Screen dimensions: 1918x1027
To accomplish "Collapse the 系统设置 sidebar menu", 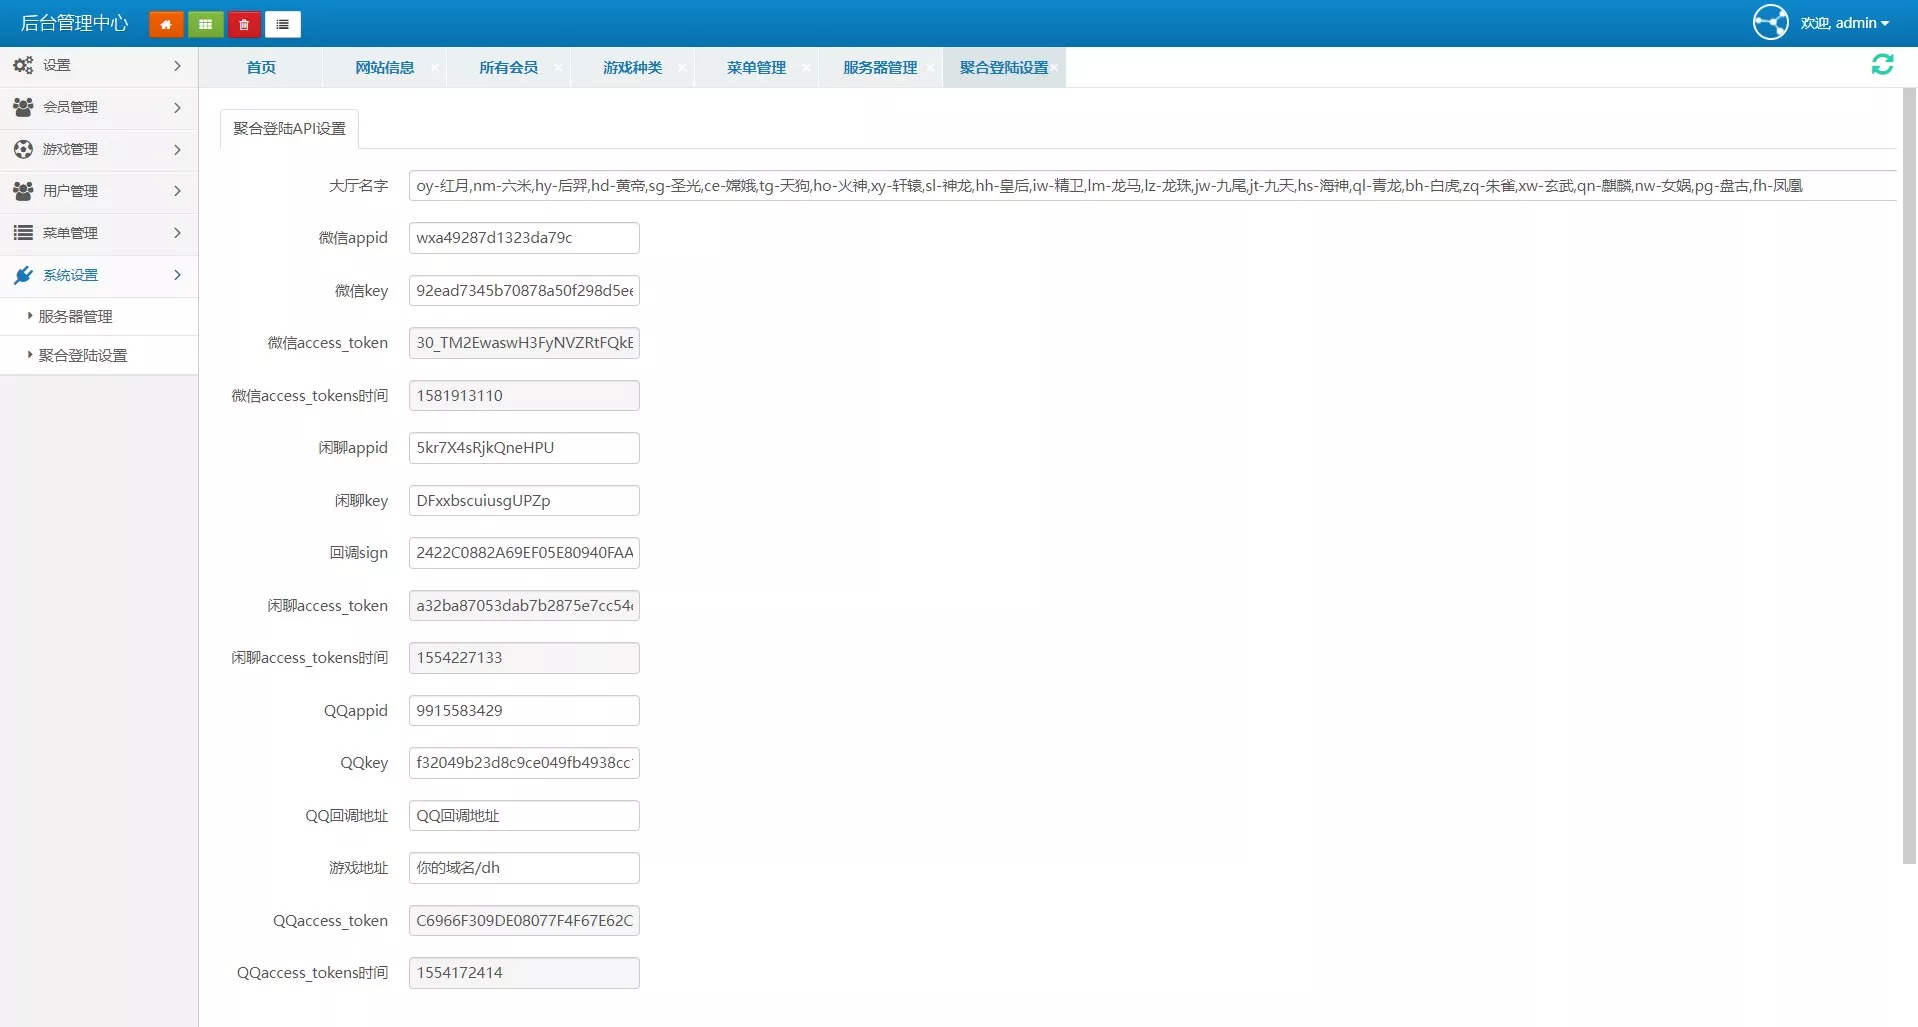I will point(98,275).
